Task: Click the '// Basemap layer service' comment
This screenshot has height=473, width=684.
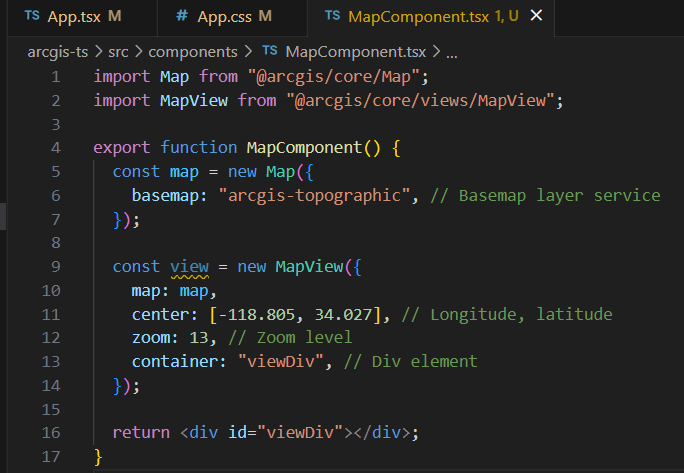Action: (x=545, y=195)
